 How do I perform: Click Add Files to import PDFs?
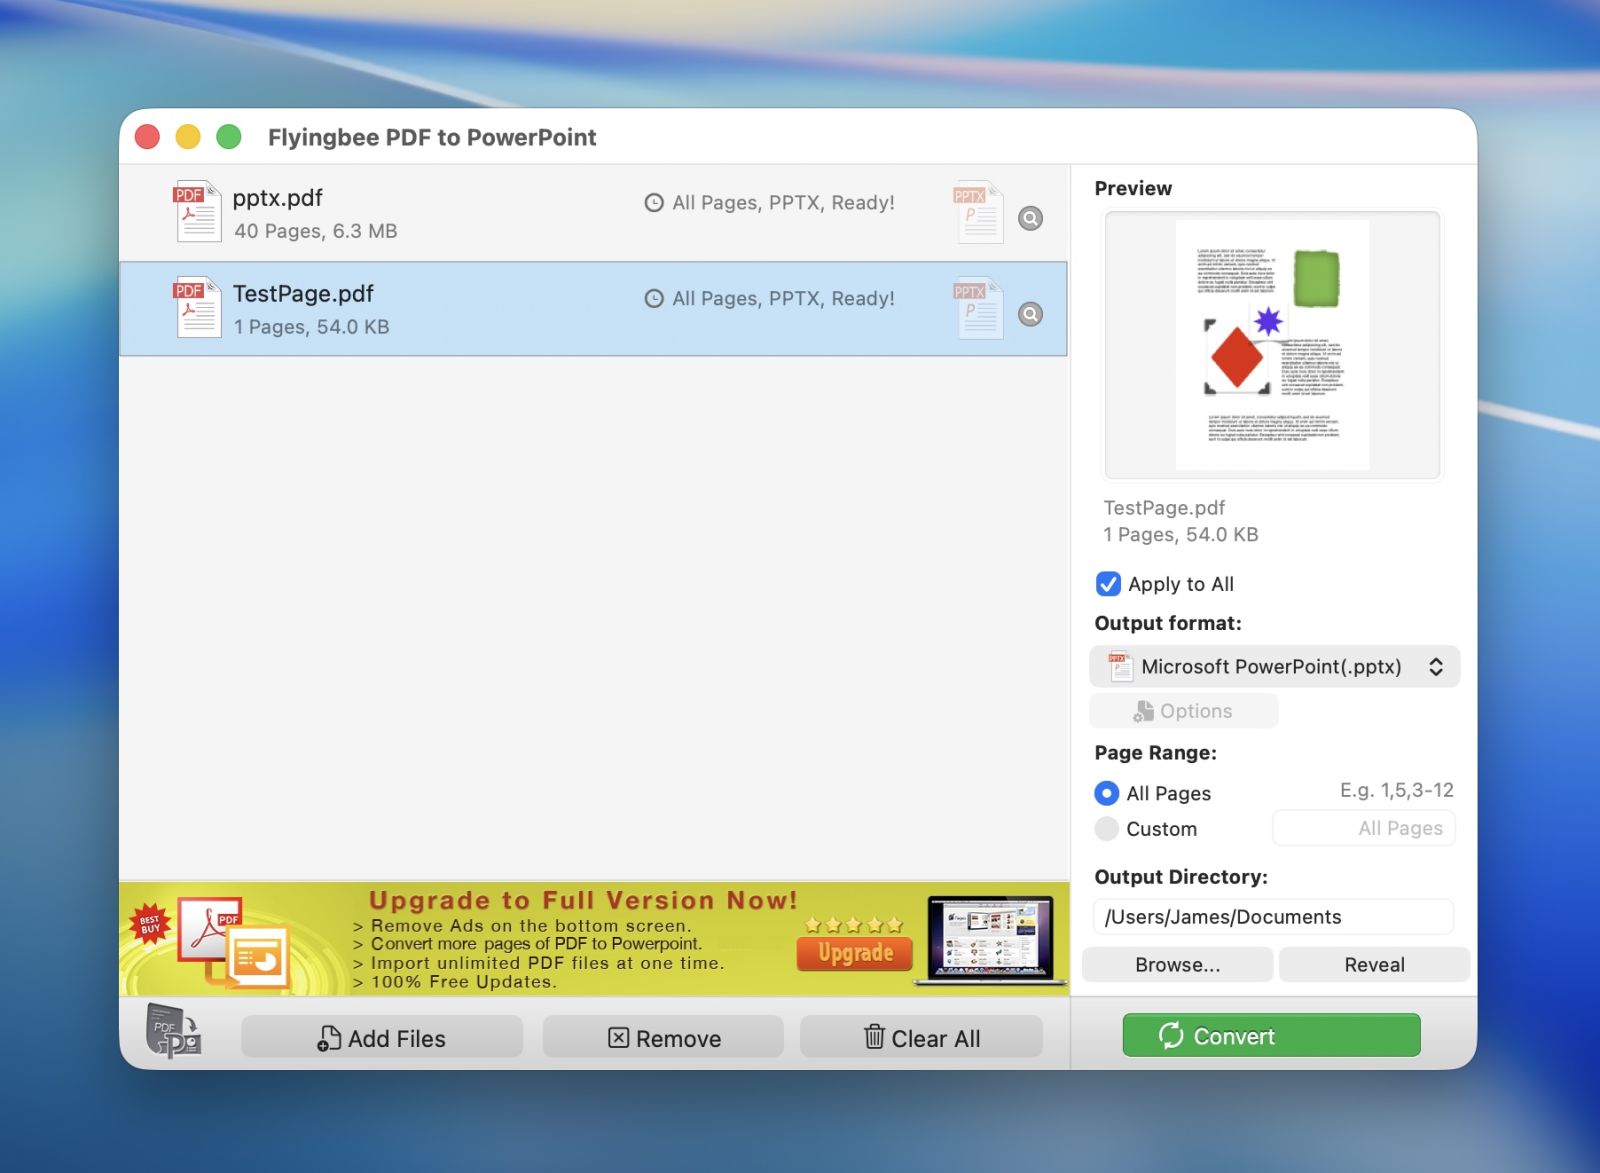(x=382, y=1038)
